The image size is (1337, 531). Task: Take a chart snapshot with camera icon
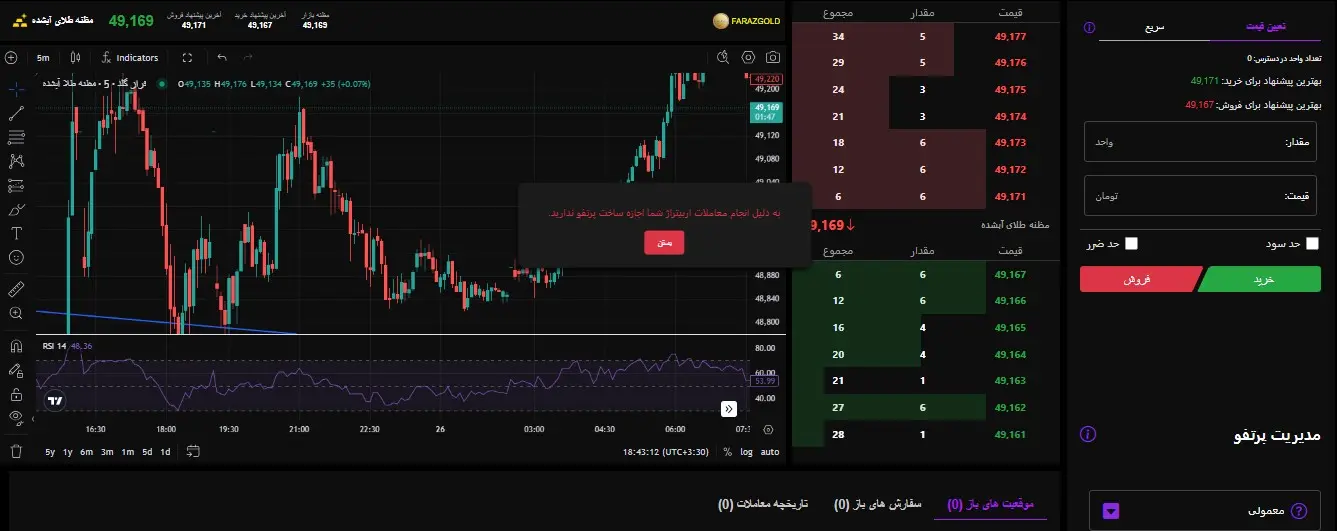click(773, 58)
